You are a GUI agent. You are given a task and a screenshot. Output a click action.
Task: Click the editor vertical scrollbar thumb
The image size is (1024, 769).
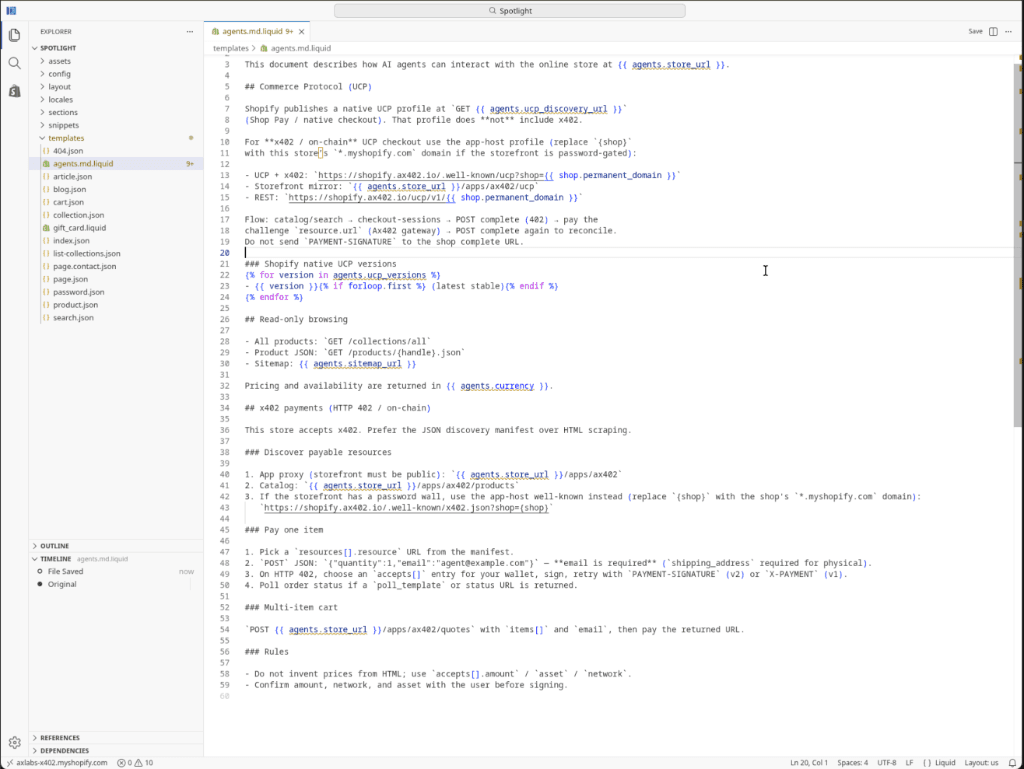point(1018,245)
